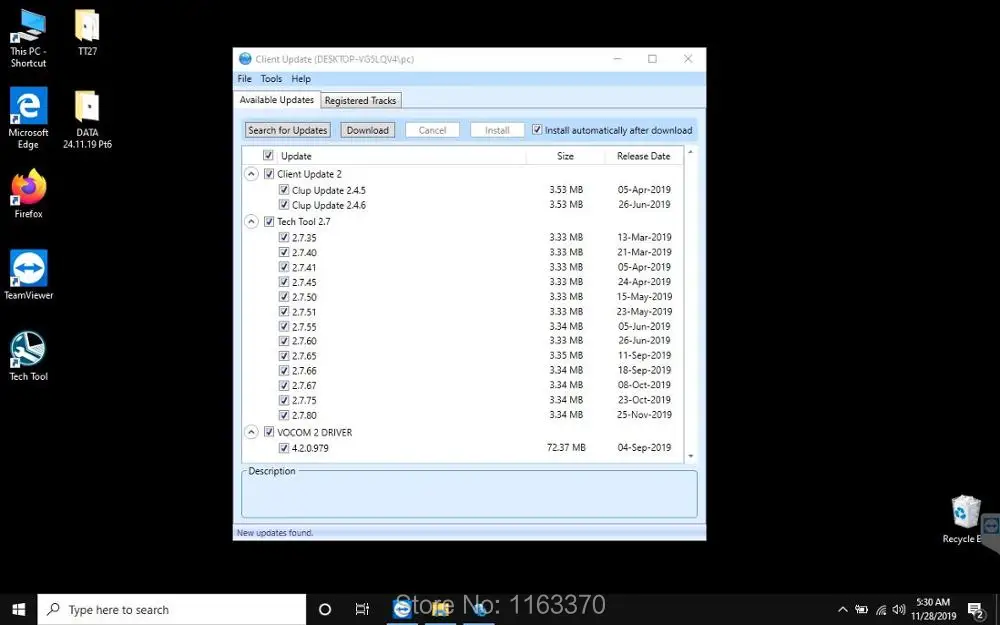
Task: Click the 72.37 MB size value
Action: (x=566, y=448)
